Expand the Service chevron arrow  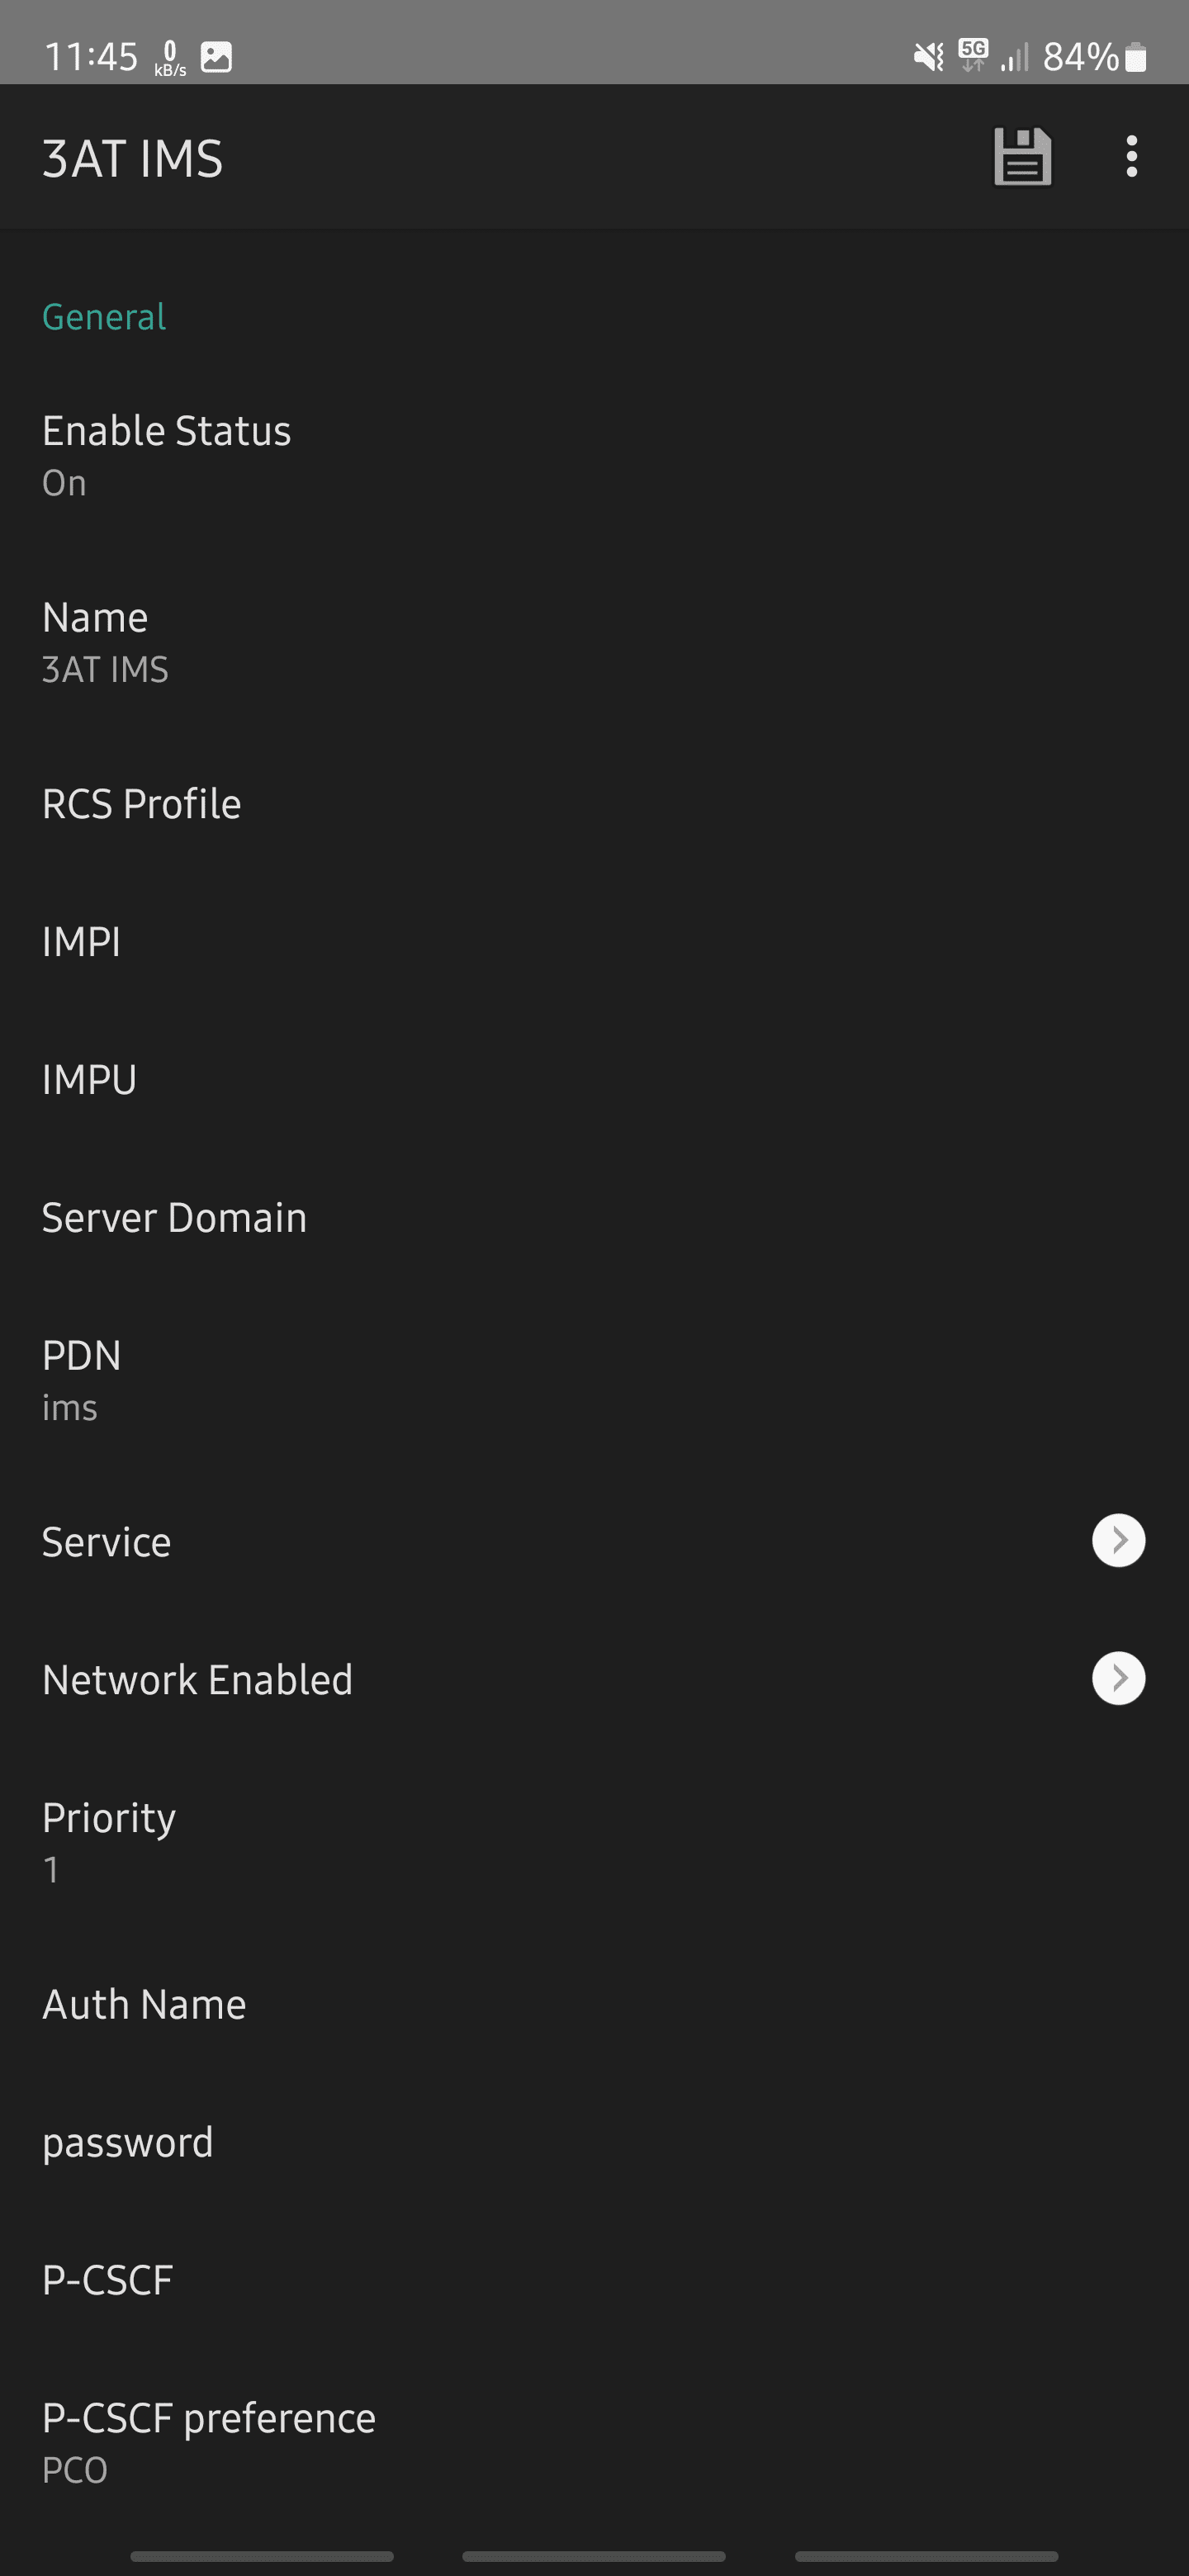click(x=1118, y=1541)
